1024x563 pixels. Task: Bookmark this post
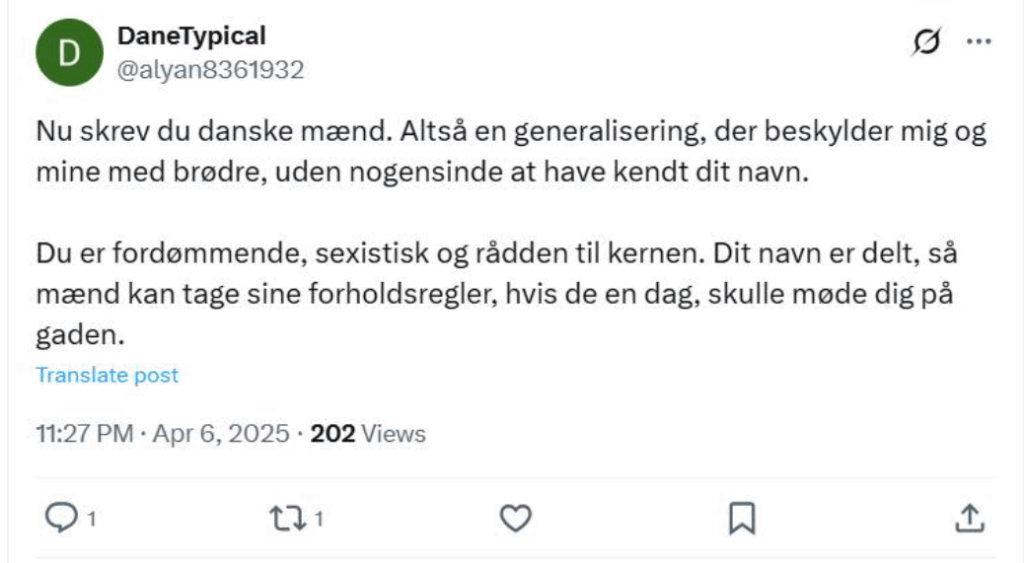click(742, 519)
